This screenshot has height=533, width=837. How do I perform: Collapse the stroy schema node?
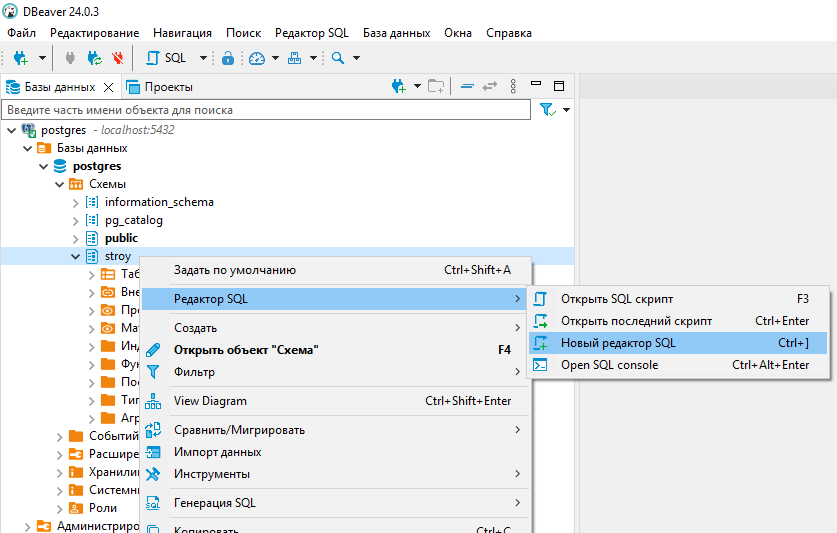coord(75,256)
